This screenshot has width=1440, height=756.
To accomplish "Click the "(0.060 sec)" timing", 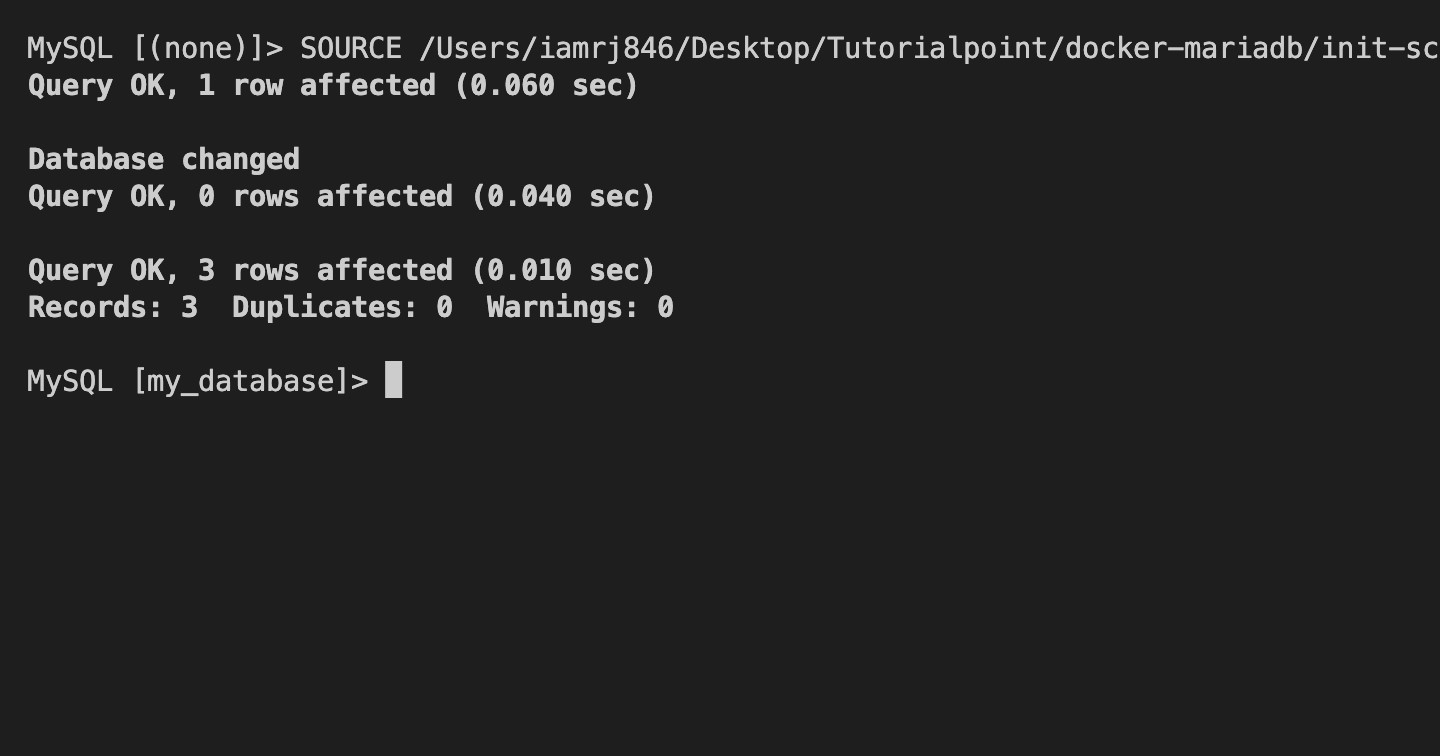I will [546, 86].
